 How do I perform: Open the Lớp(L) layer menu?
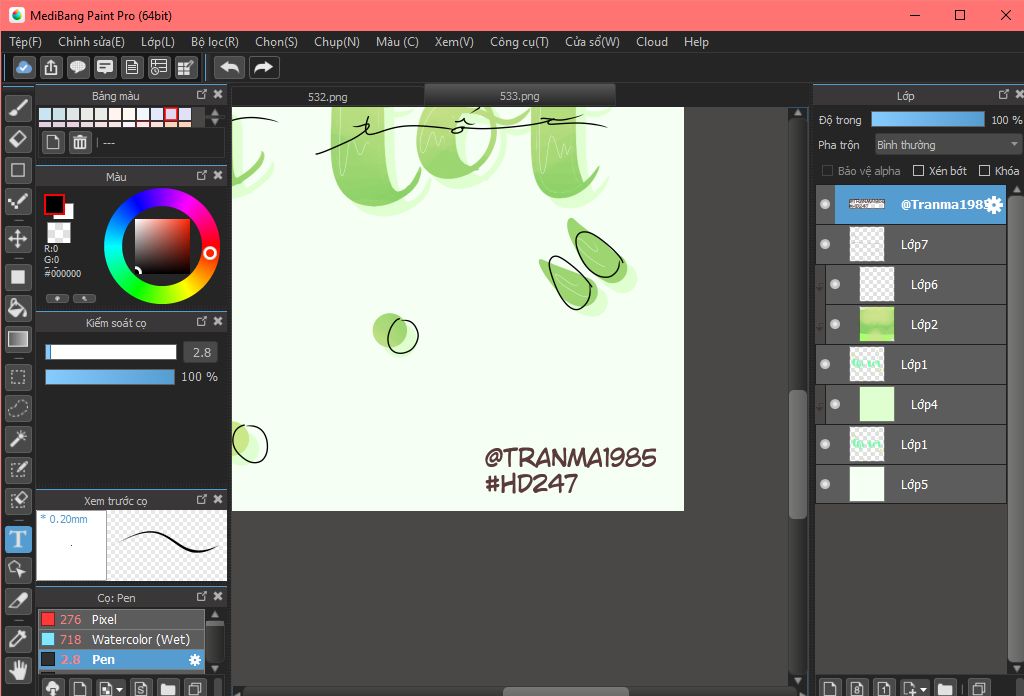(158, 42)
